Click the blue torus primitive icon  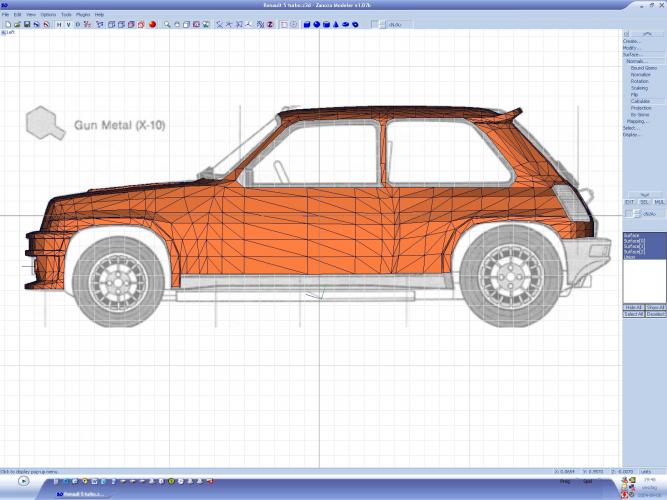click(x=354, y=24)
